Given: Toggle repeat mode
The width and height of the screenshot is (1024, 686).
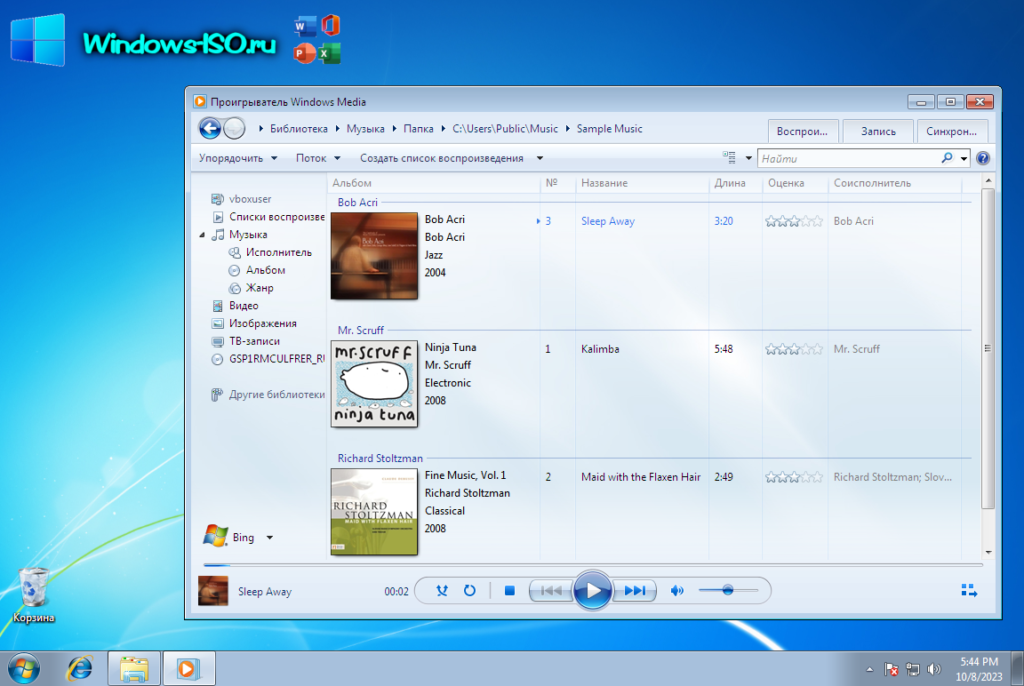Looking at the screenshot, I should coord(470,591).
